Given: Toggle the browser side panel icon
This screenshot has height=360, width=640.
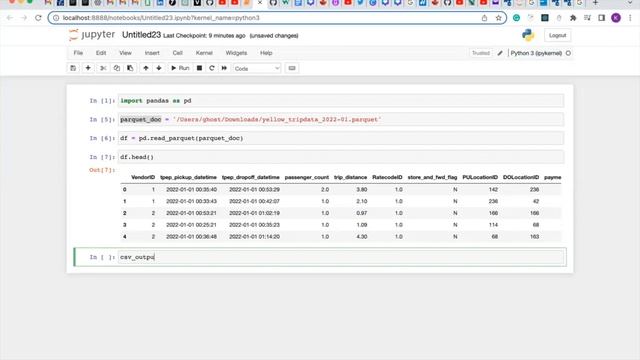Looking at the screenshot, I should click(x=602, y=18).
